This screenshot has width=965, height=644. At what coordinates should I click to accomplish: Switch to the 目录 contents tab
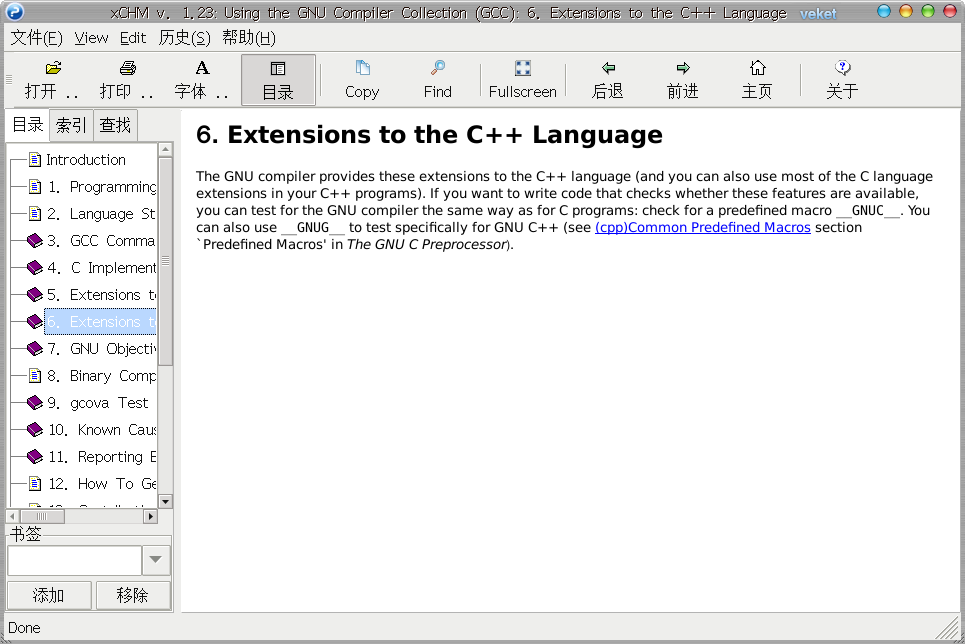click(28, 124)
